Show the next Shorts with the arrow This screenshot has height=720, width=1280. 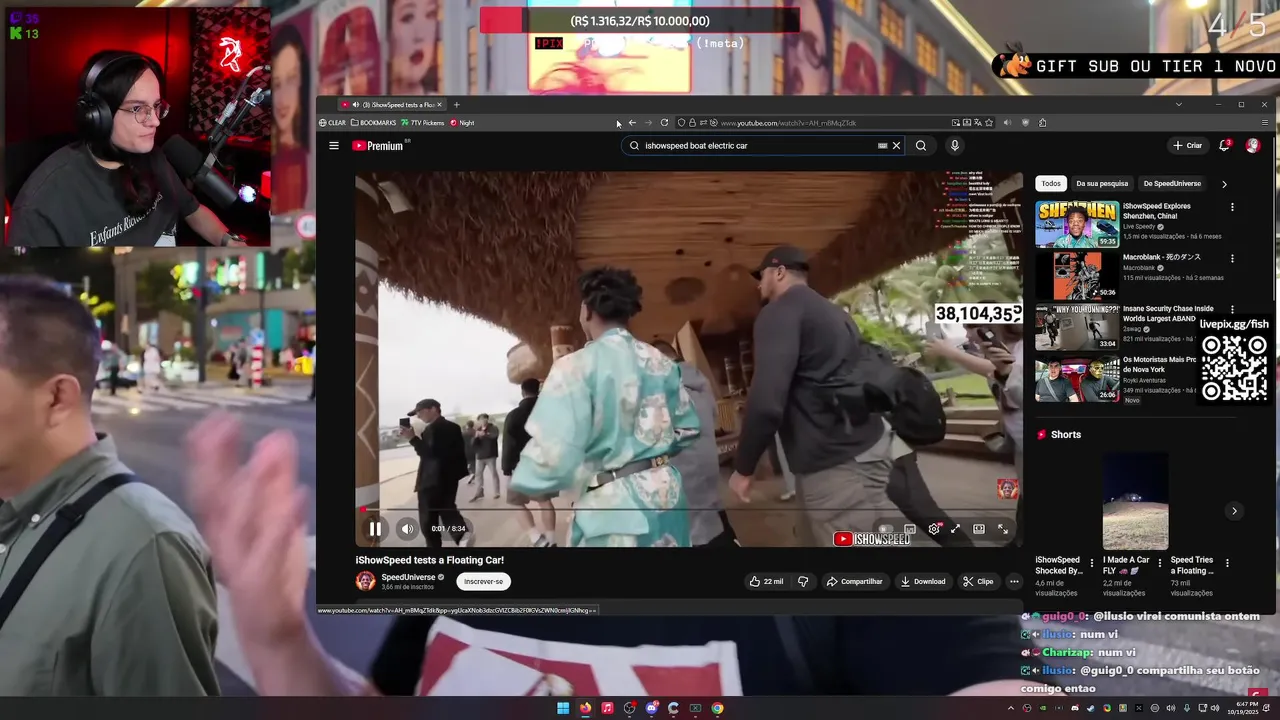coord(1234,511)
